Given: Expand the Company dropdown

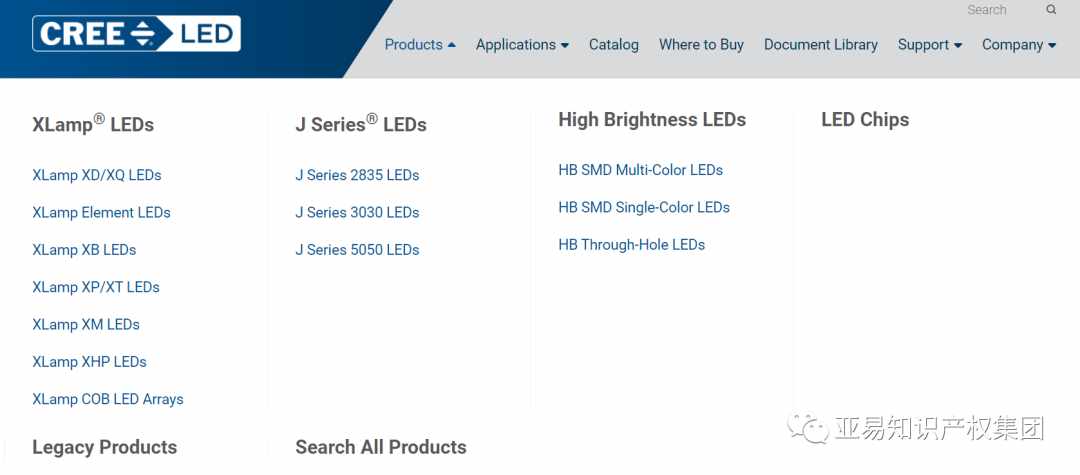Looking at the screenshot, I should [x=1019, y=45].
